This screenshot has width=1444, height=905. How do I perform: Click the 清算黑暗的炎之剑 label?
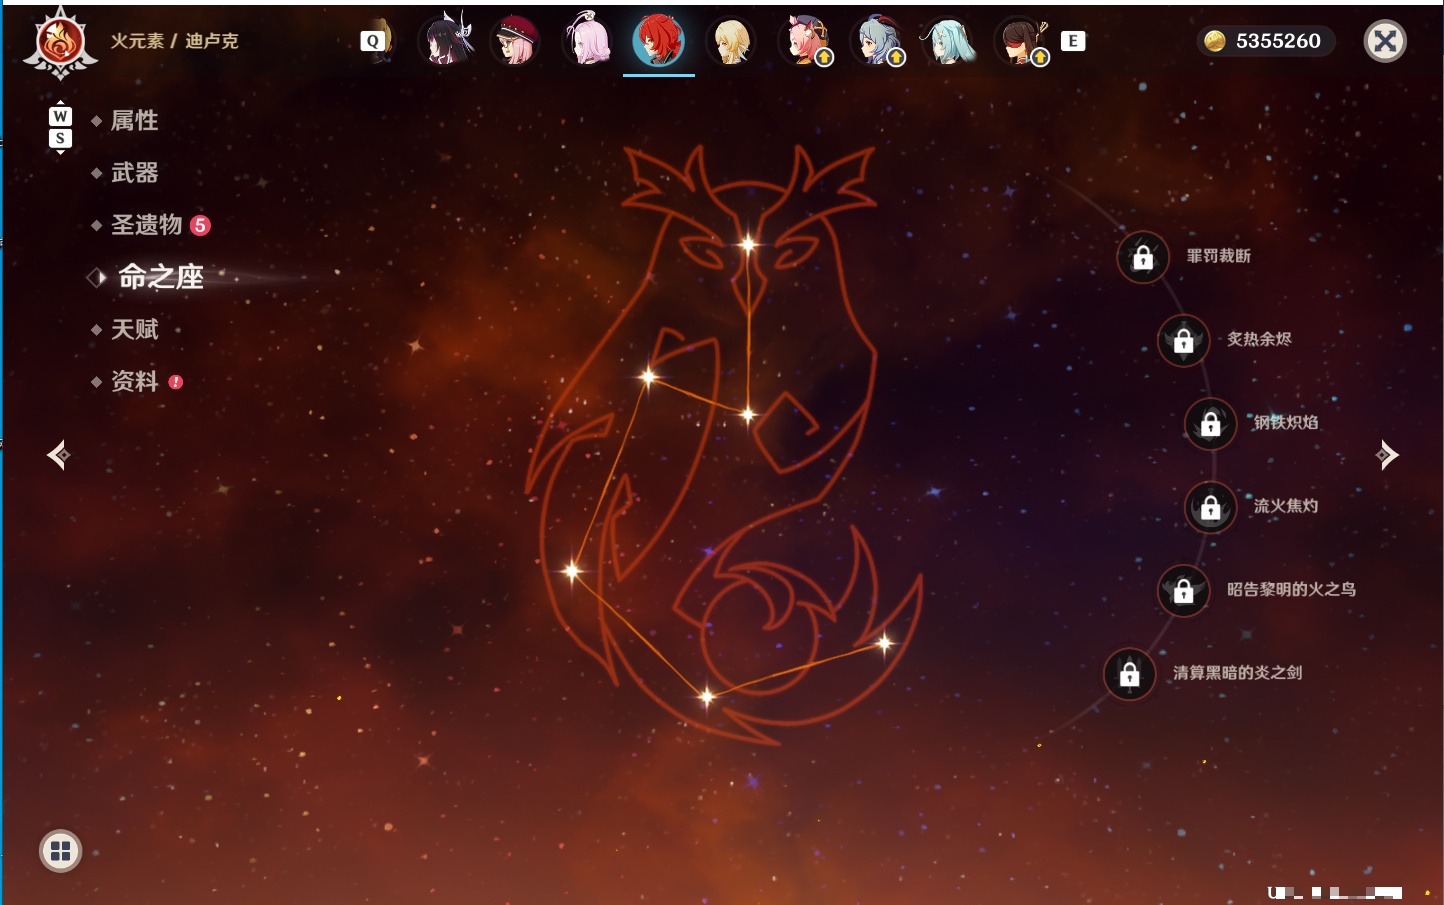tap(1237, 673)
